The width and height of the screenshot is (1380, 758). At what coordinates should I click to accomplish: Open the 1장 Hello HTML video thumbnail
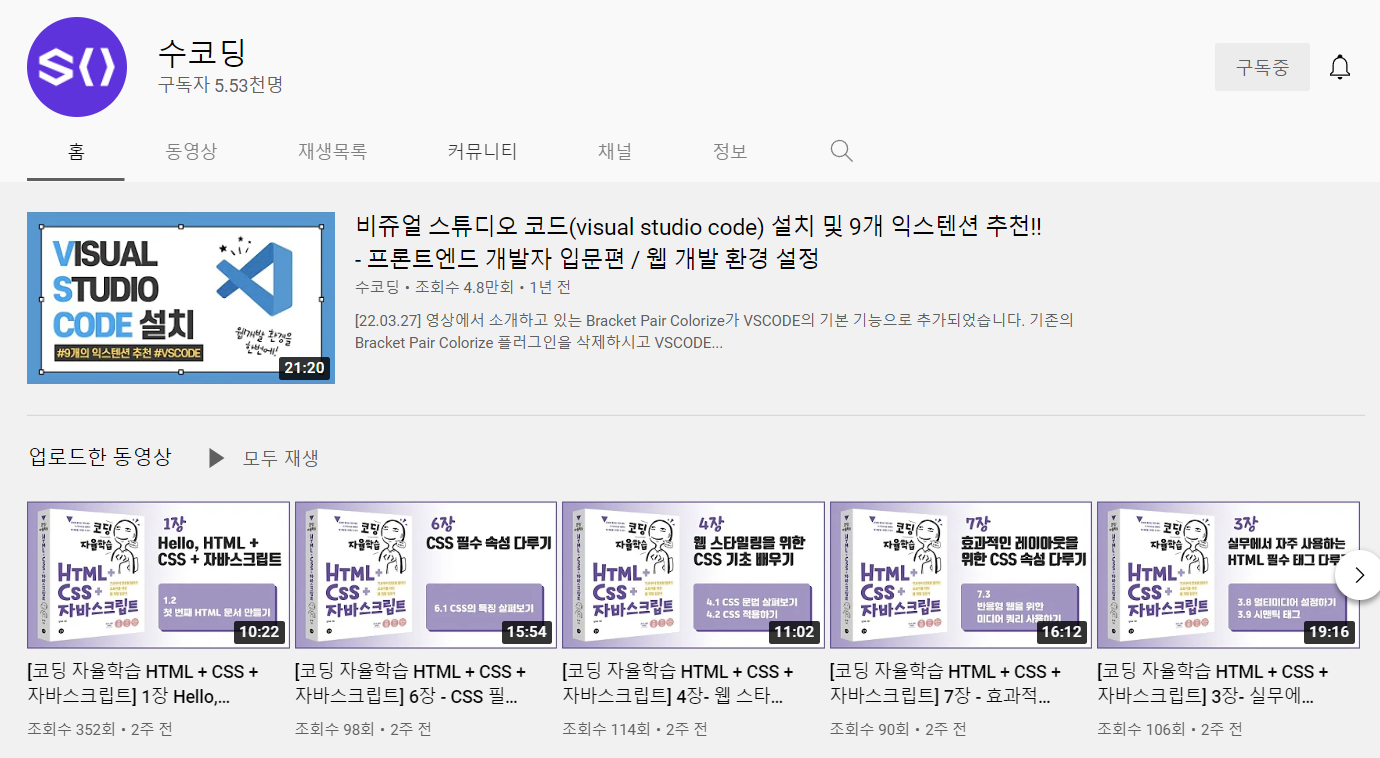coord(158,575)
